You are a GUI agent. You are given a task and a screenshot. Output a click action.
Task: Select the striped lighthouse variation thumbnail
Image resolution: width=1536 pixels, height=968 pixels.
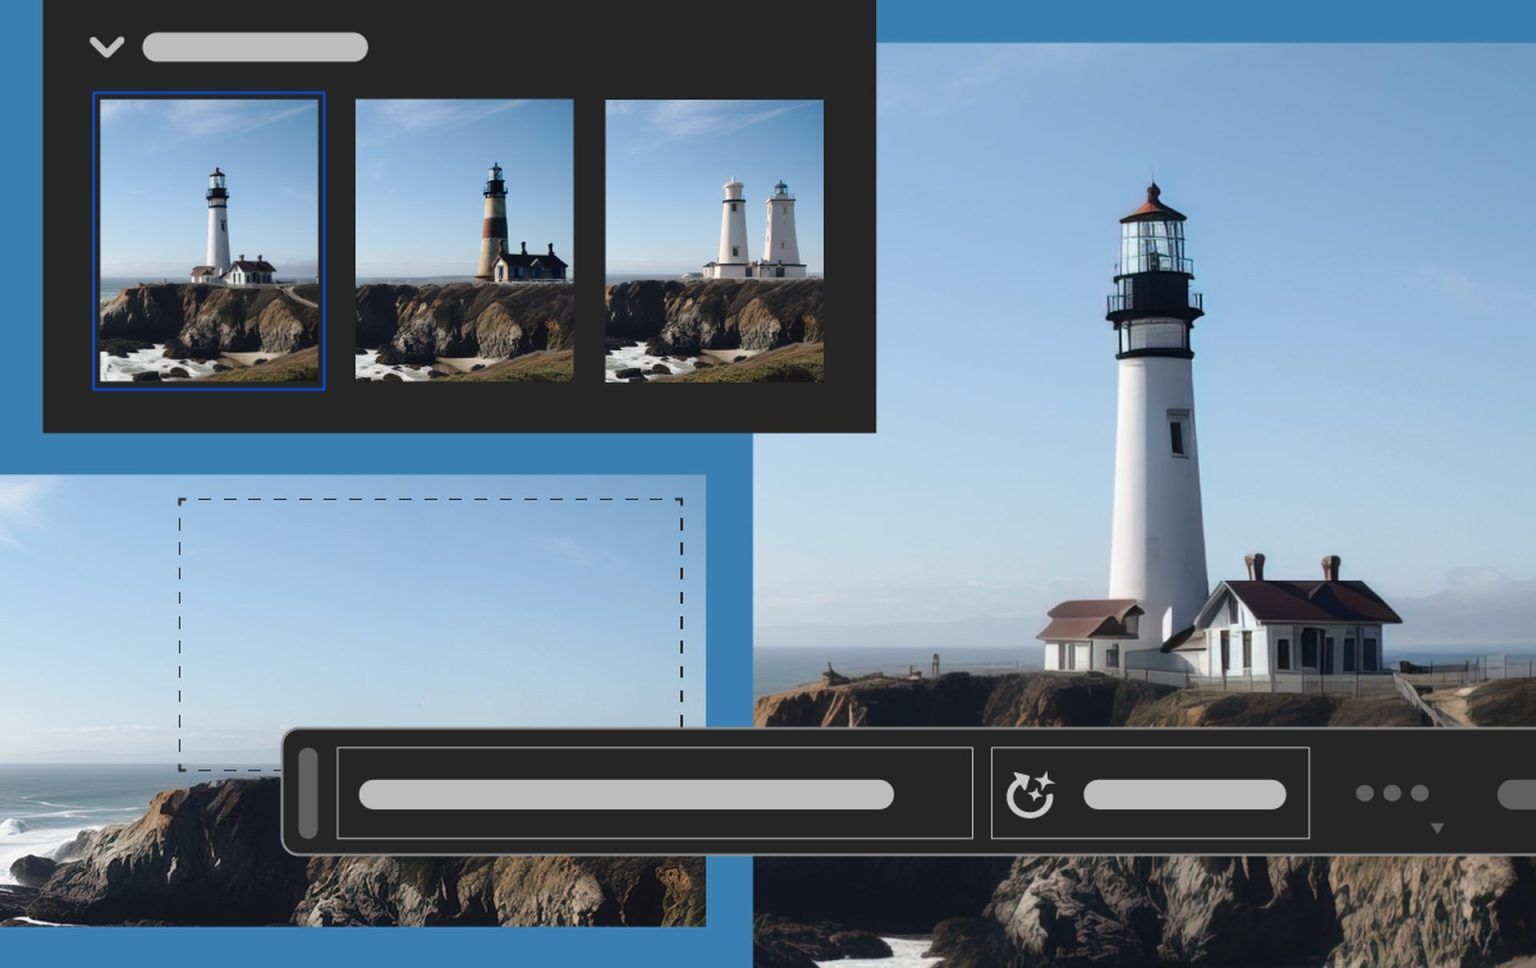coord(465,240)
